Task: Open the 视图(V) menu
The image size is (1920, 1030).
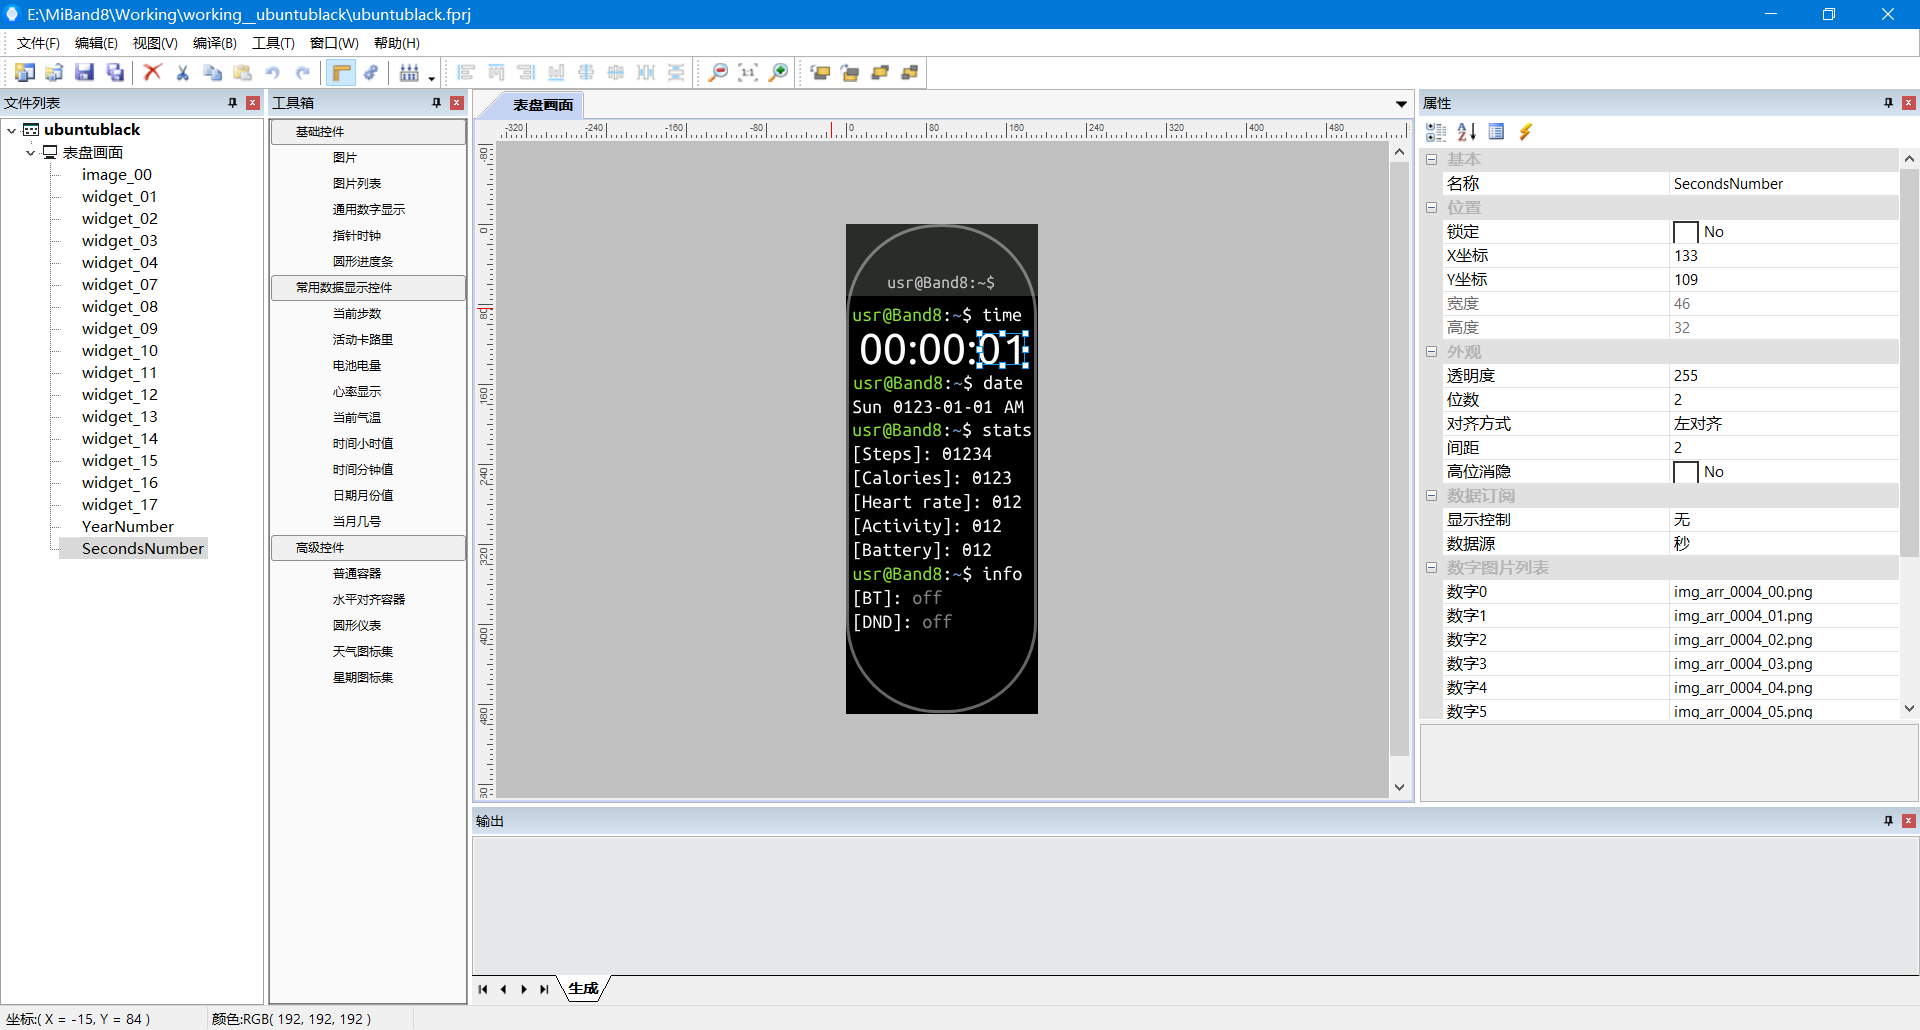Action: tap(155, 43)
